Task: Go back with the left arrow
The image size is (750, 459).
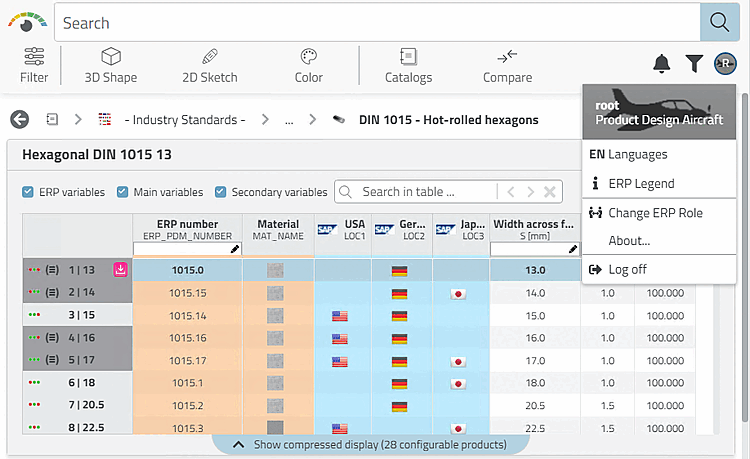Action: pyautogui.click(x=20, y=120)
